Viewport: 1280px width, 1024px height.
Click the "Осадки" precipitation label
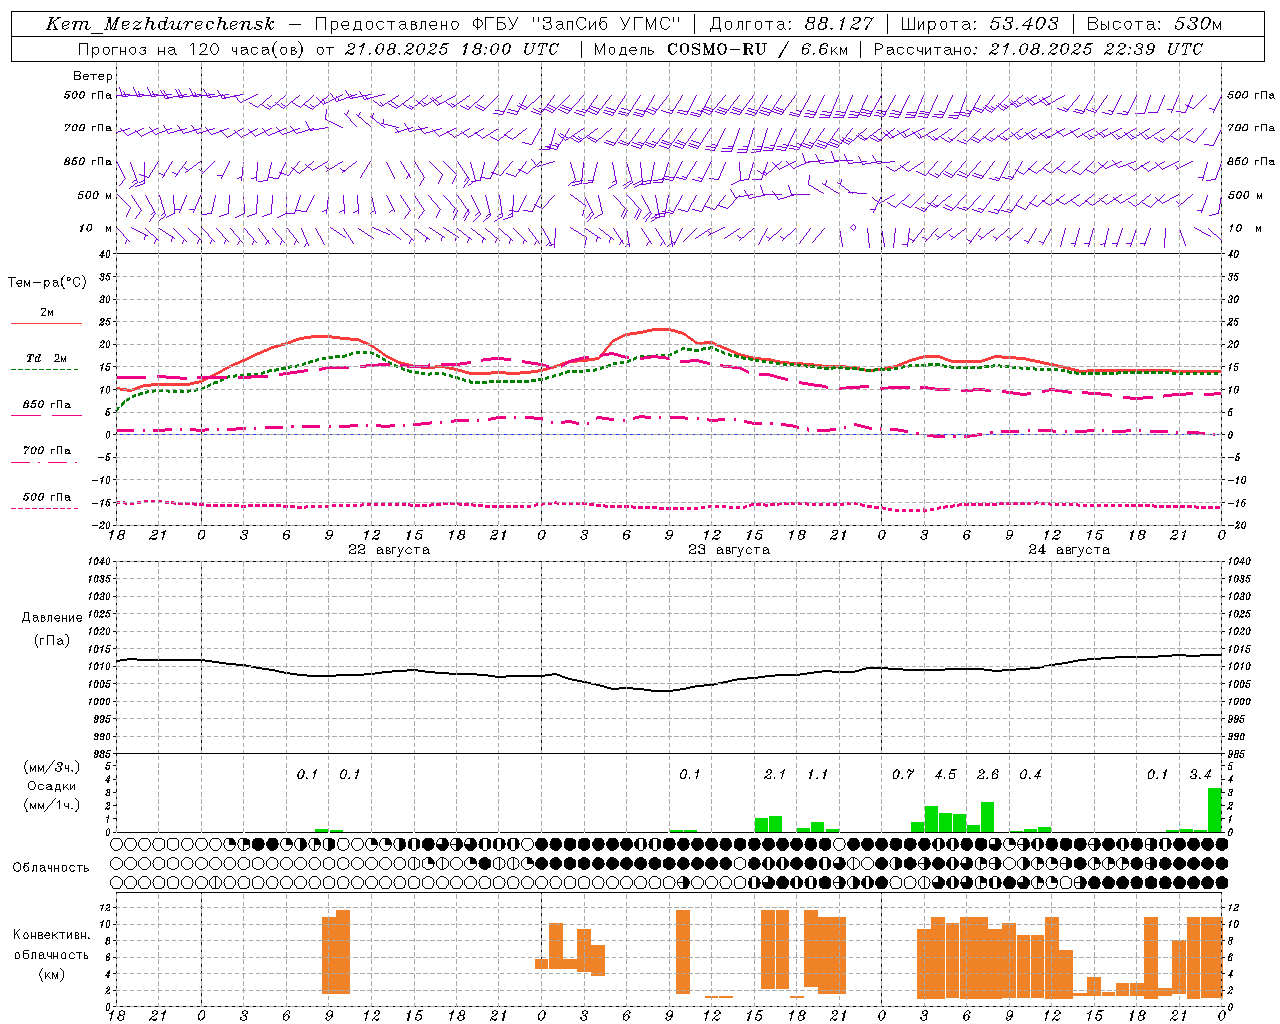pos(51,786)
